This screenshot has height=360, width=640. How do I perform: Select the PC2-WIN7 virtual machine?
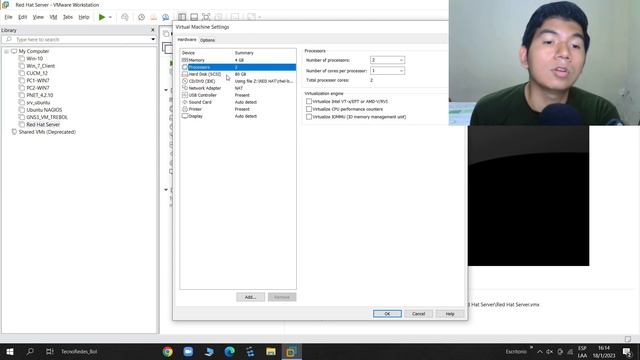tap(38, 88)
